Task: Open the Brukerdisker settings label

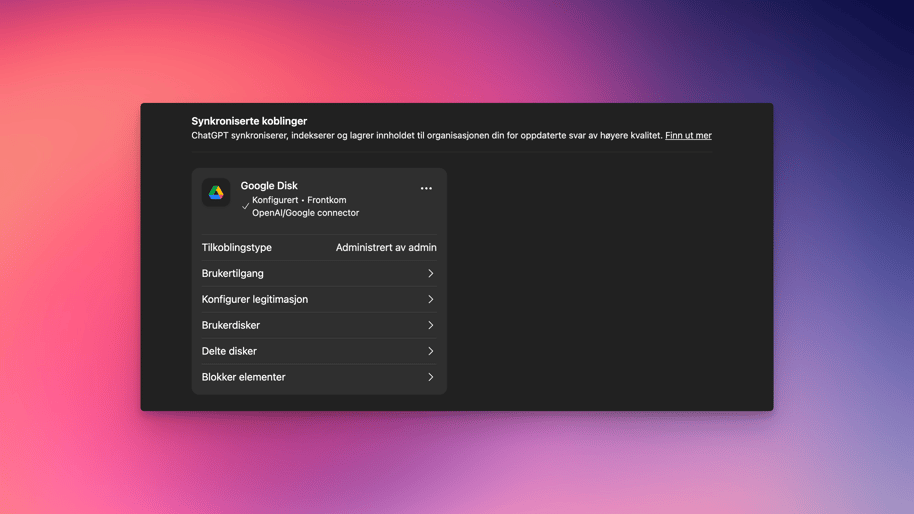Action: pyautogui.click(x=231, y=325)
